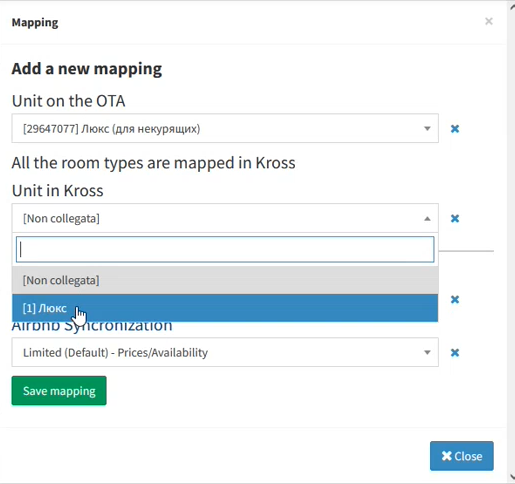The image size is (515, 484).
Task: Click the vertical scrollbar track of the dialog
Action: tap(512, 242)
